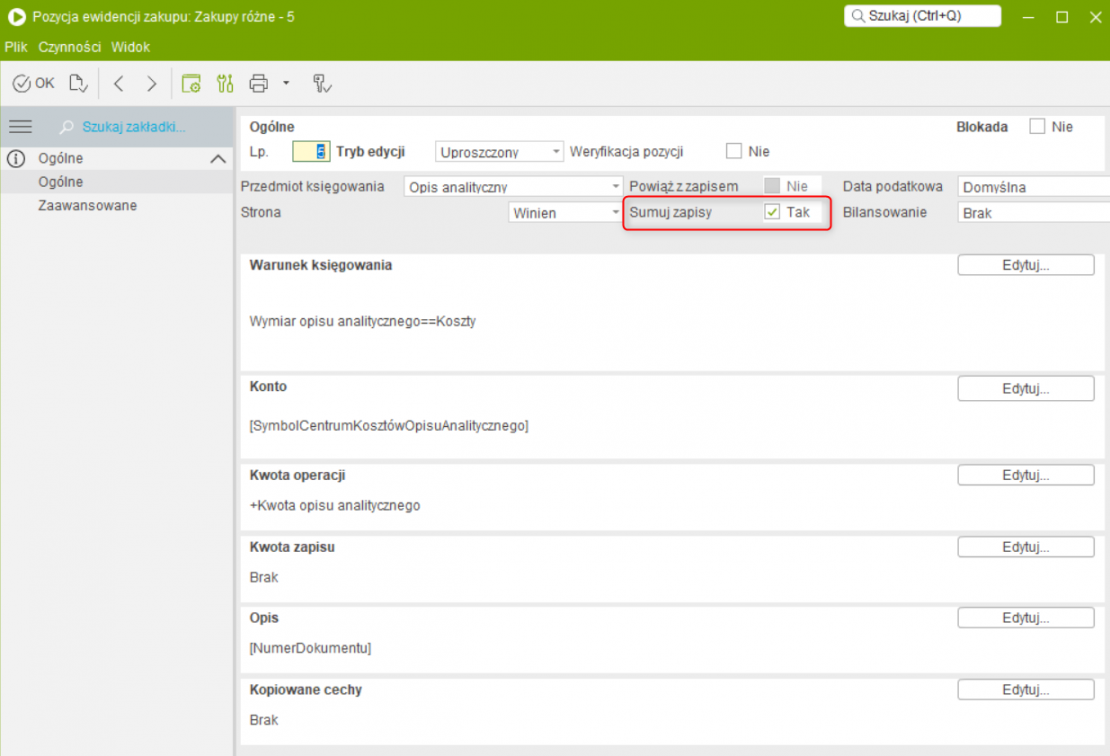Open the Czynności menu
The width and height of the screenshot is (1110, 756).
point(70,47)
